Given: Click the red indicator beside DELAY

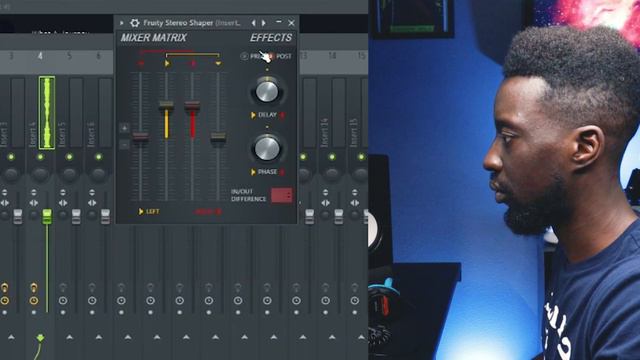Looking at the screenshot, I should point(282,116).
